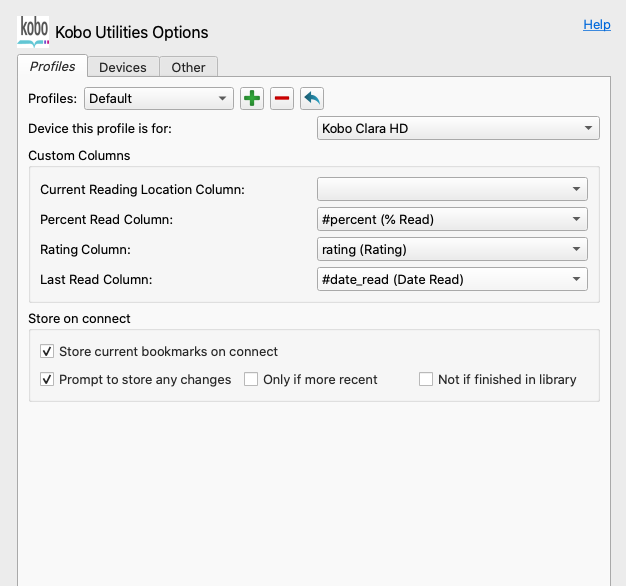Viewport: 626px width, 586px height.
Task: Open the Rating Column dropdown
Action: pyautogui.click(x=452, y=249)
